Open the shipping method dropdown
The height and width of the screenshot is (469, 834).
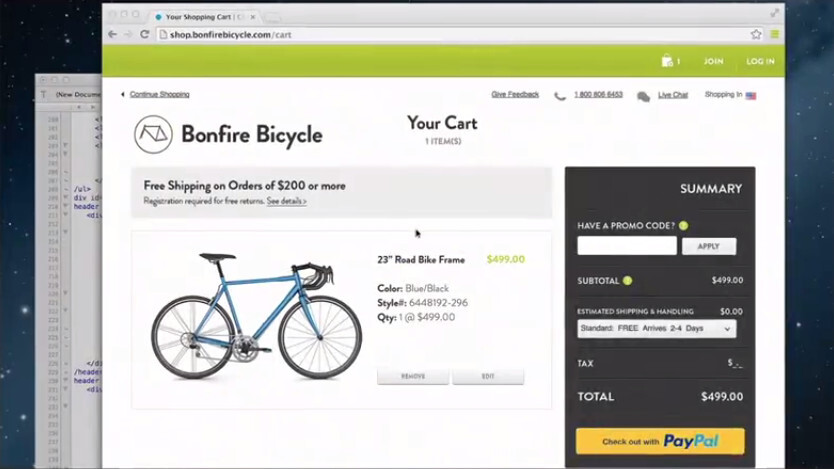[x=656, y=329]
